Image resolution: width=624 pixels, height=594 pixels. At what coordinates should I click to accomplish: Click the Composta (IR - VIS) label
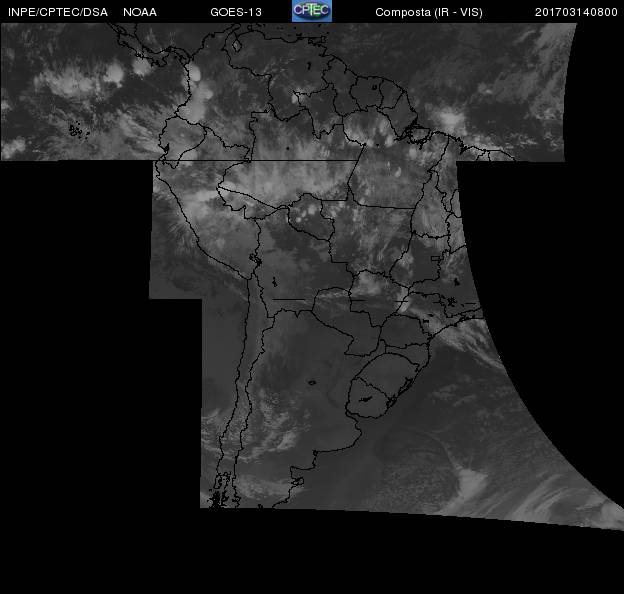click(429, 12)
